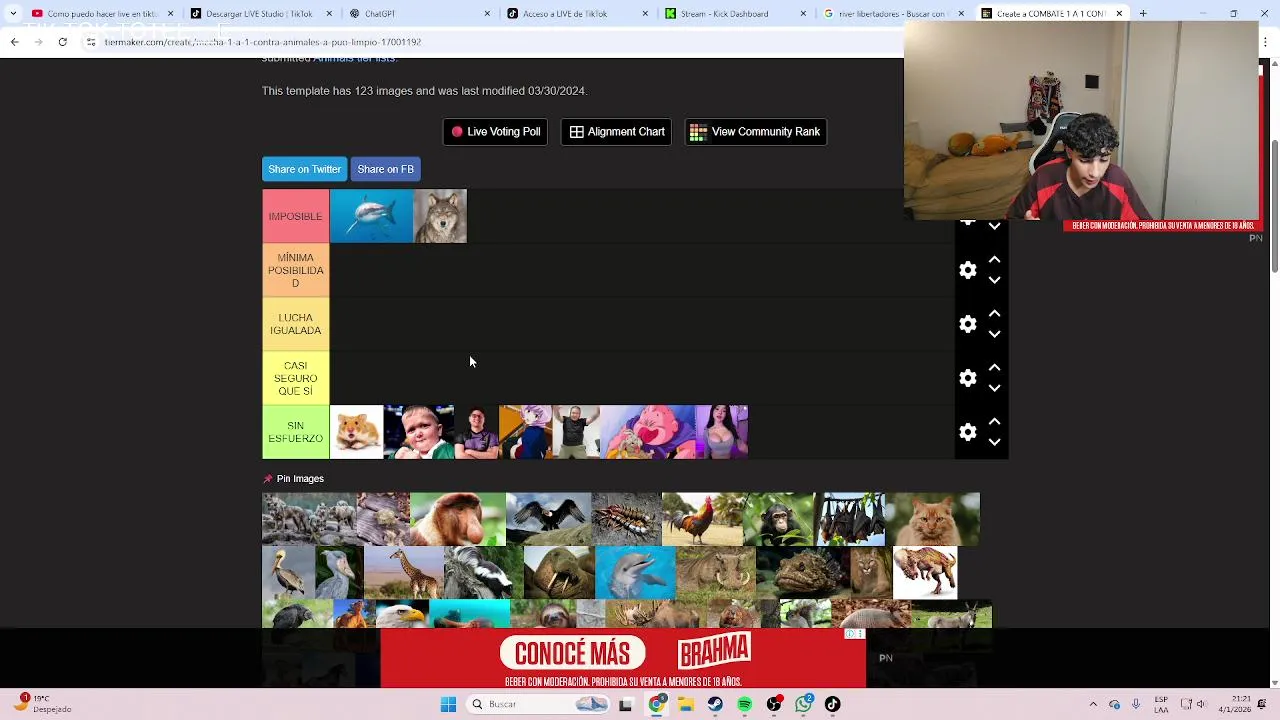Select the SIN ESFUERZO tier label
This screenshot has width=1280, height=720.
[x=295, y=432]
